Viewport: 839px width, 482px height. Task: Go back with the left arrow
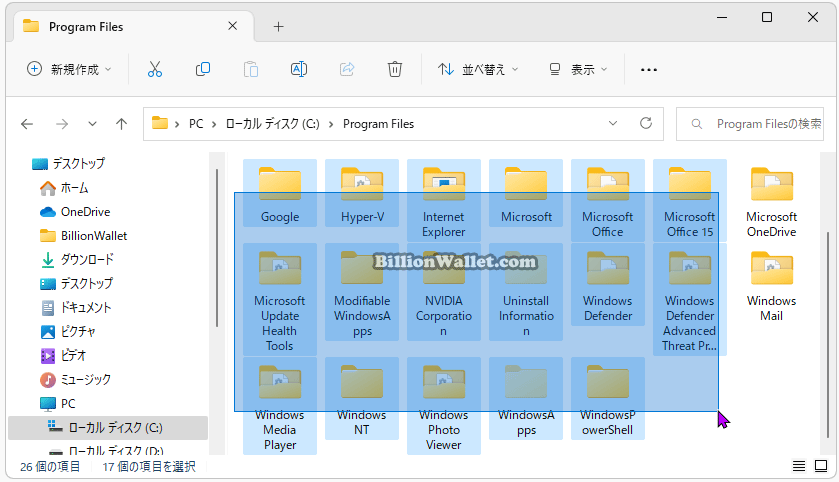pyautogui.click(x=27, y=124)
